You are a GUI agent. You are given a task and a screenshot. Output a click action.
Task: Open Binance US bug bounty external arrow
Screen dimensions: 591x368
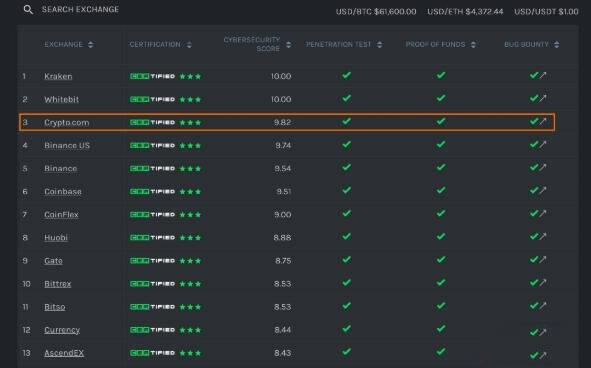click(x=543, y=144)
